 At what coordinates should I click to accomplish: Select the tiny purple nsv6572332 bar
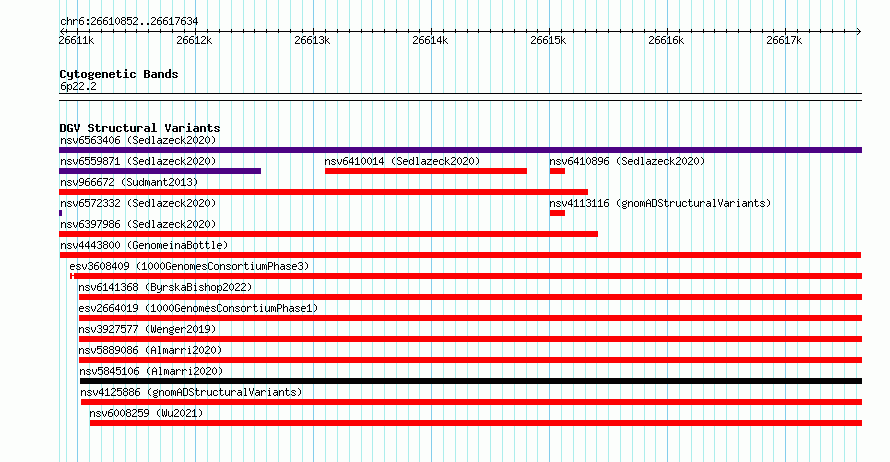coord(61,213)
